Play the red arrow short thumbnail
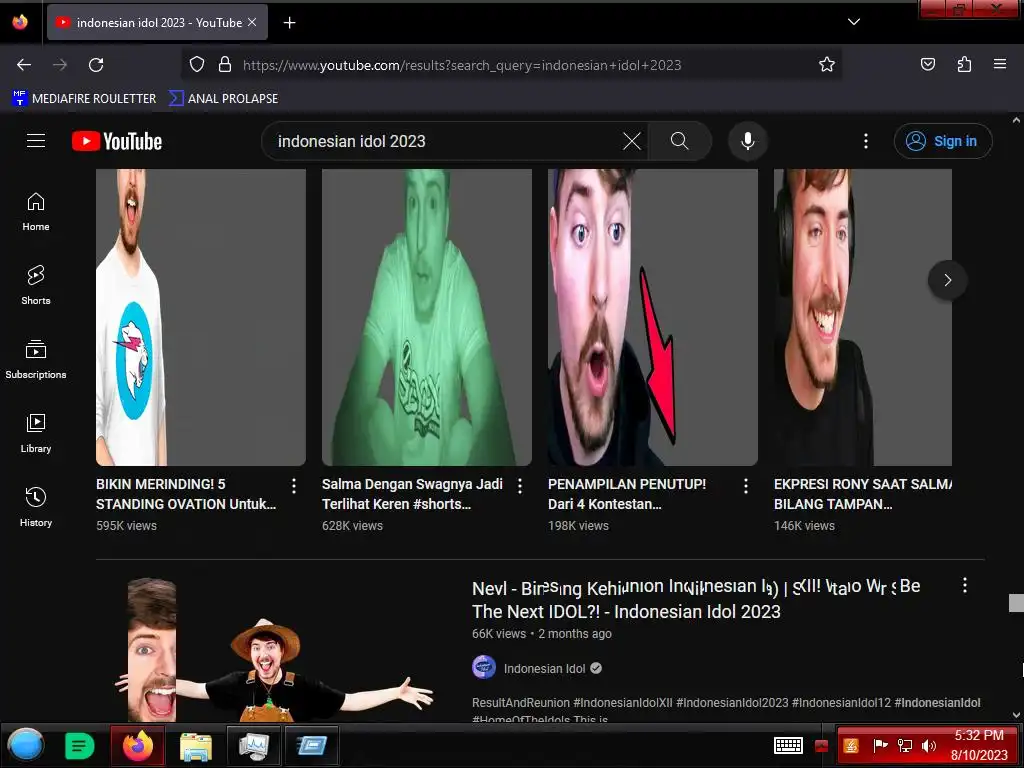 tap(652, 317)
